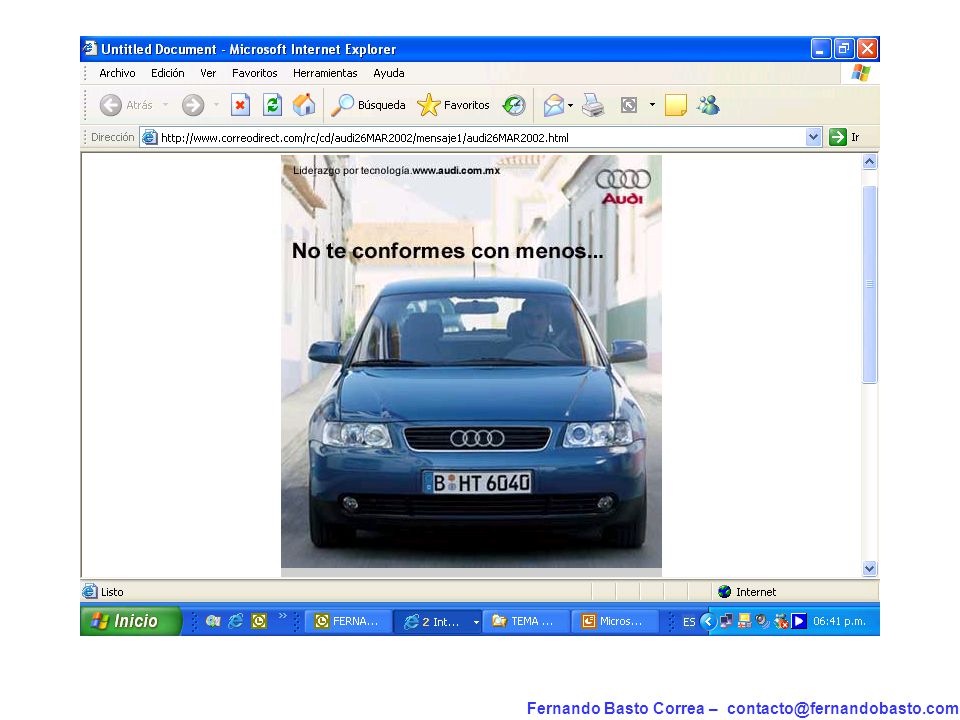This screenshot has width=960, height=720.
Task: Switch to the FERNA... taskbar window
Action: pyautogui.click(x=348, y=621)
